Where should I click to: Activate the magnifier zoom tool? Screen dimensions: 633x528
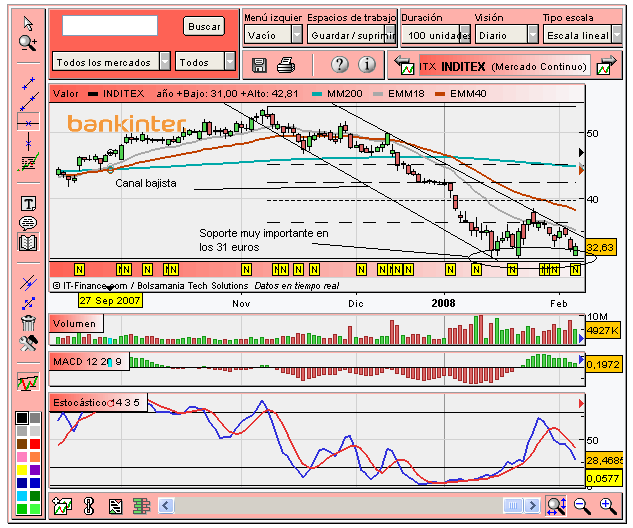tap(28, 43)
